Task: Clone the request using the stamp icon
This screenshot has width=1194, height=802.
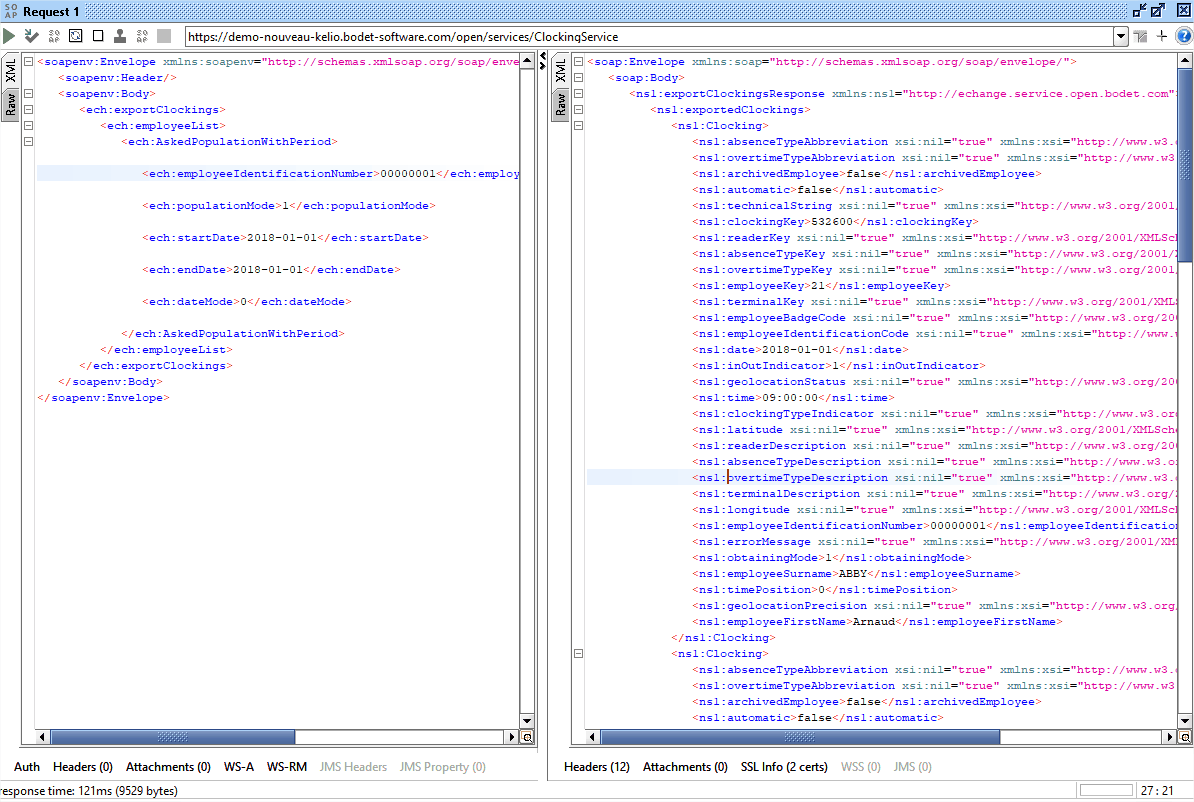Action: (120, 36)
